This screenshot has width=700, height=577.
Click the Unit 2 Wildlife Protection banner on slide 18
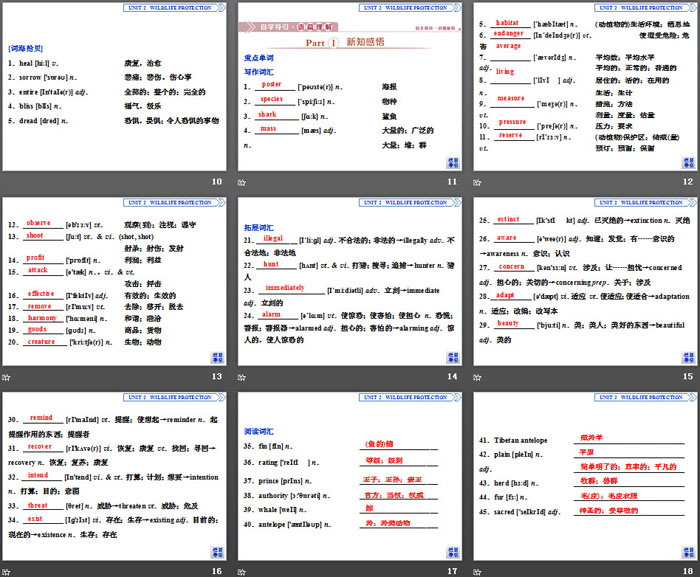pos(645,397)
